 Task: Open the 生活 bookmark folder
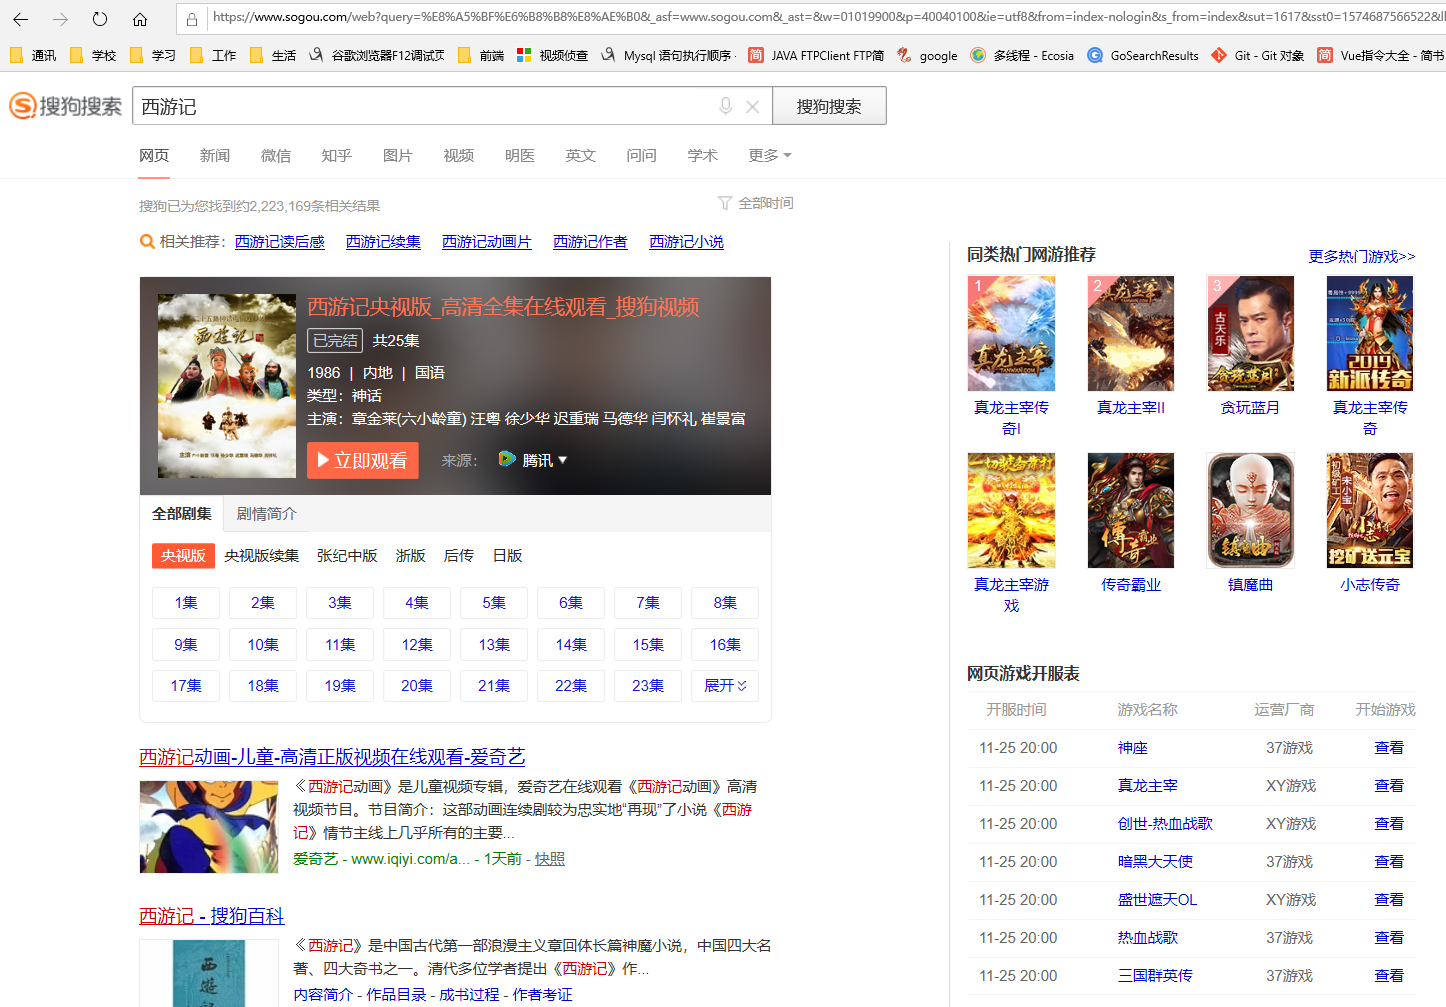coord(273,55)
